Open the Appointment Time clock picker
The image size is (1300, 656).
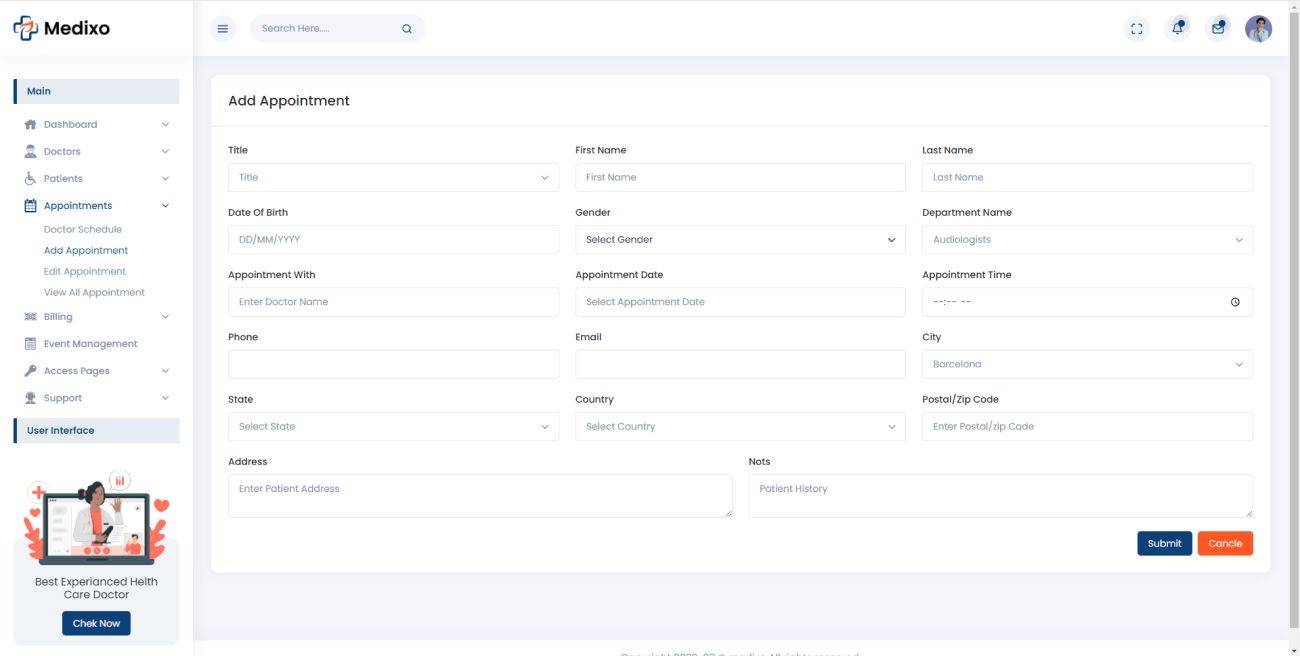pyautogui.click(x=1235, y=302)
